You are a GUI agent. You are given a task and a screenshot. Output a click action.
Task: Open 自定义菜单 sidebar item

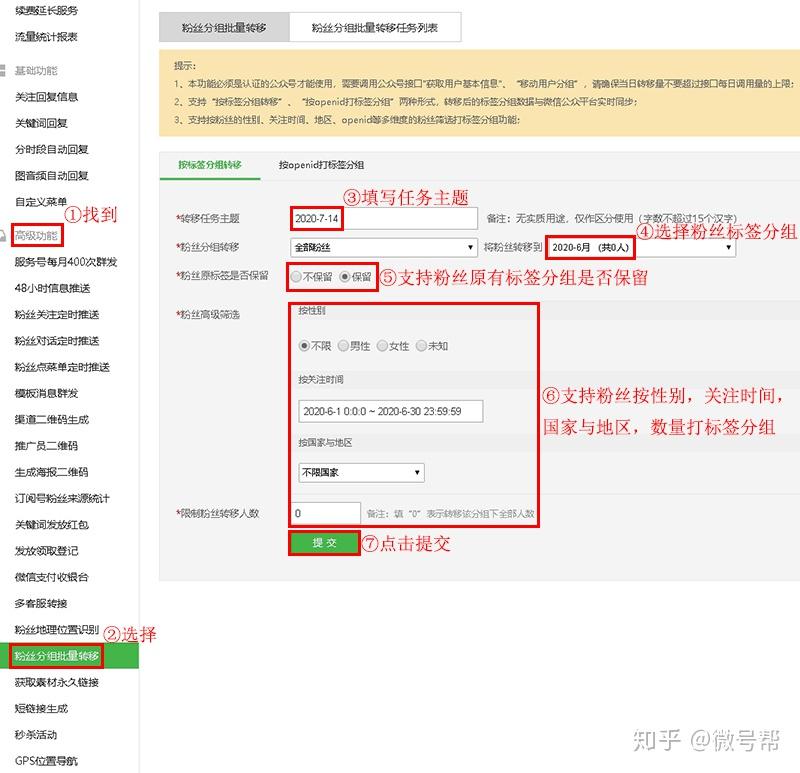(41, 202)
